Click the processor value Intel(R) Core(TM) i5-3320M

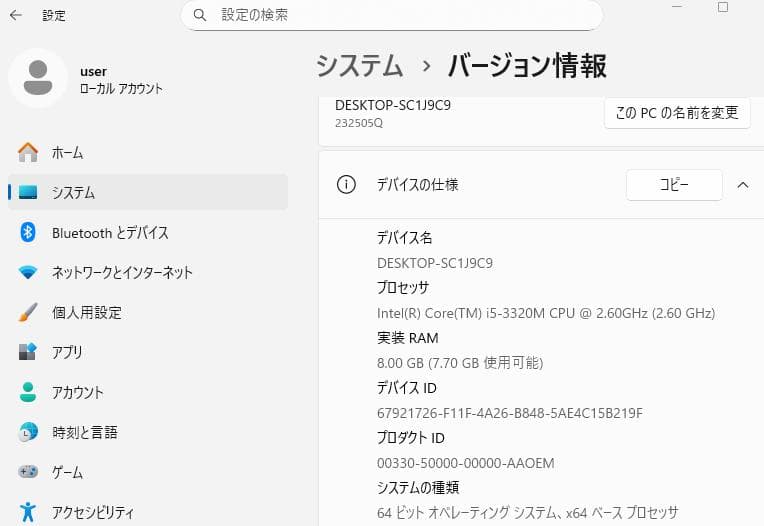[546, 313]
